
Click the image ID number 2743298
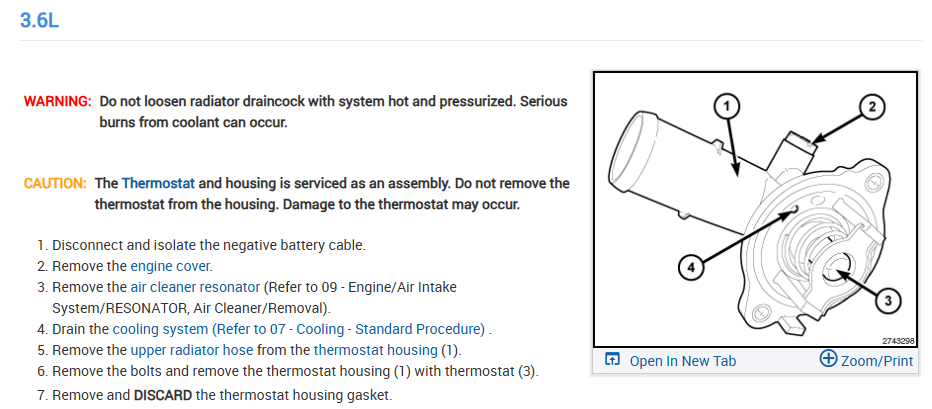(896, 340)
